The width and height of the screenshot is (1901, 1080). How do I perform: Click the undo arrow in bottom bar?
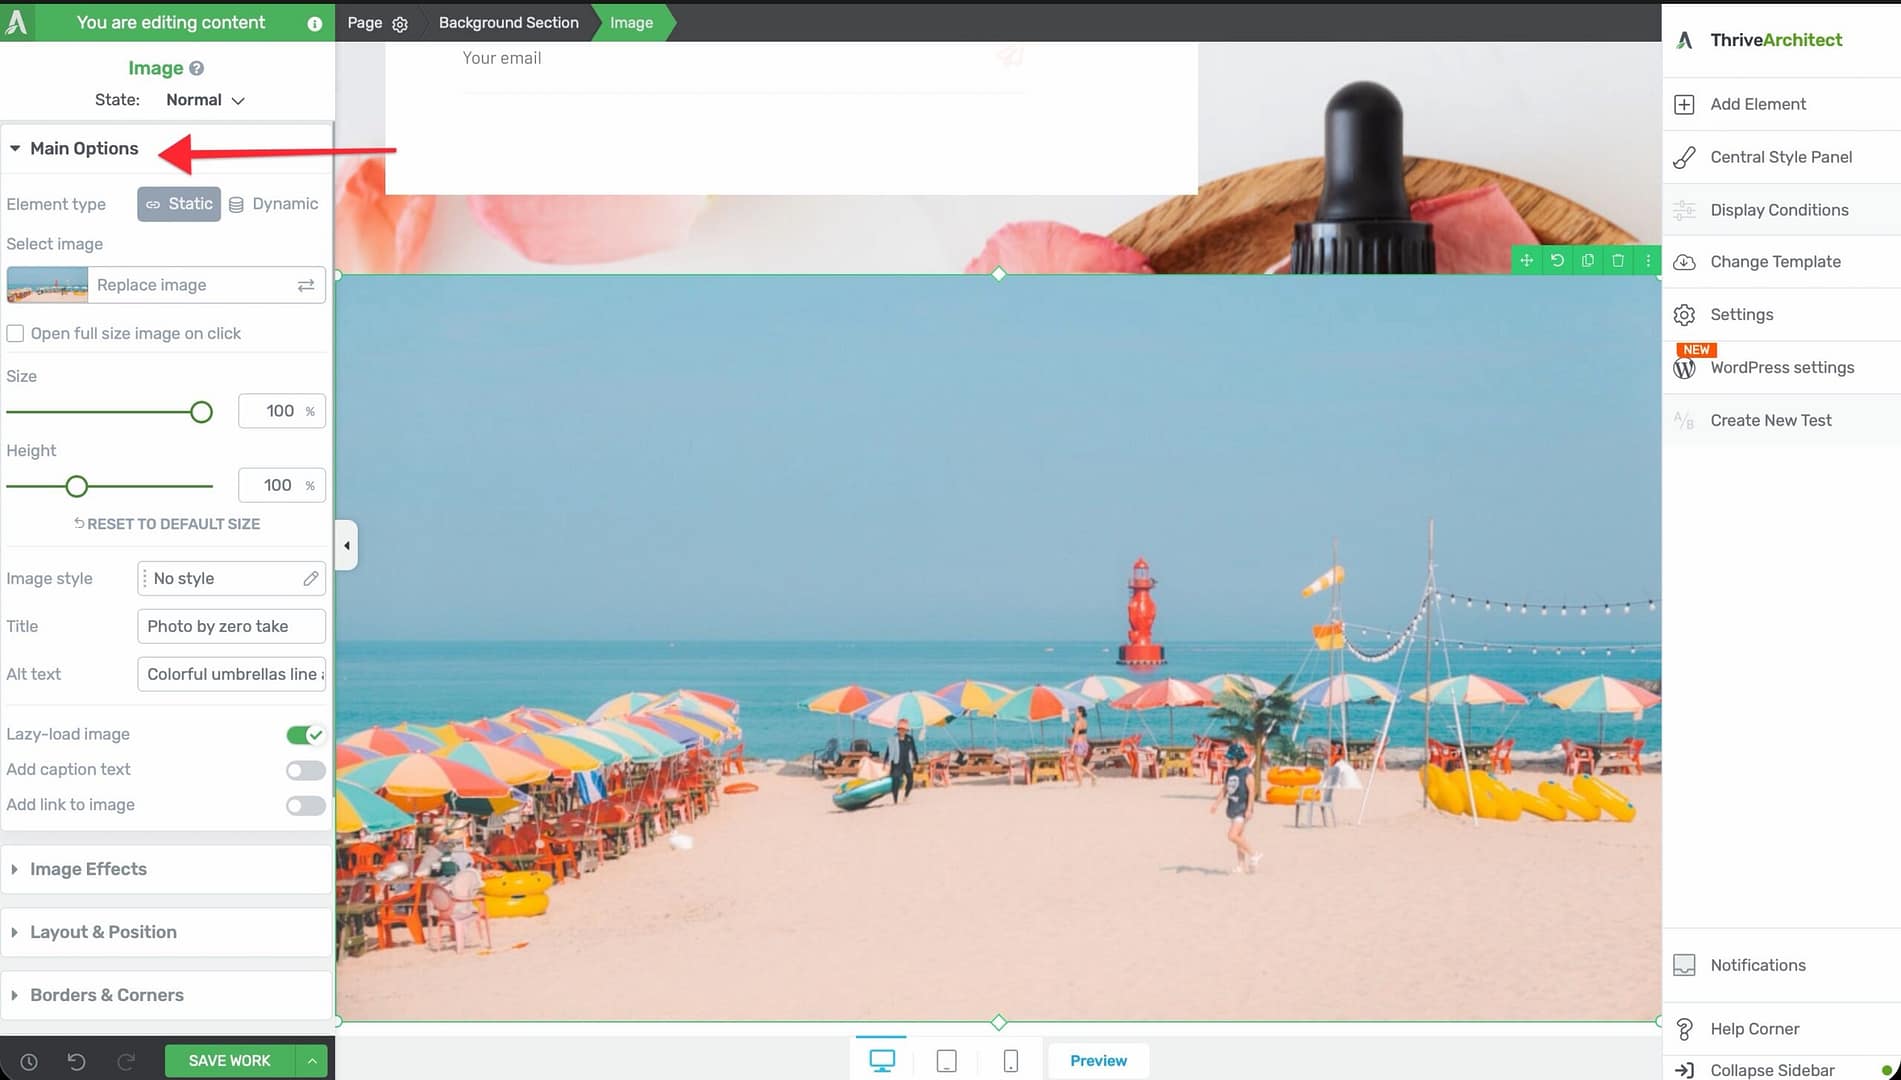click(x=76, y=1062)
